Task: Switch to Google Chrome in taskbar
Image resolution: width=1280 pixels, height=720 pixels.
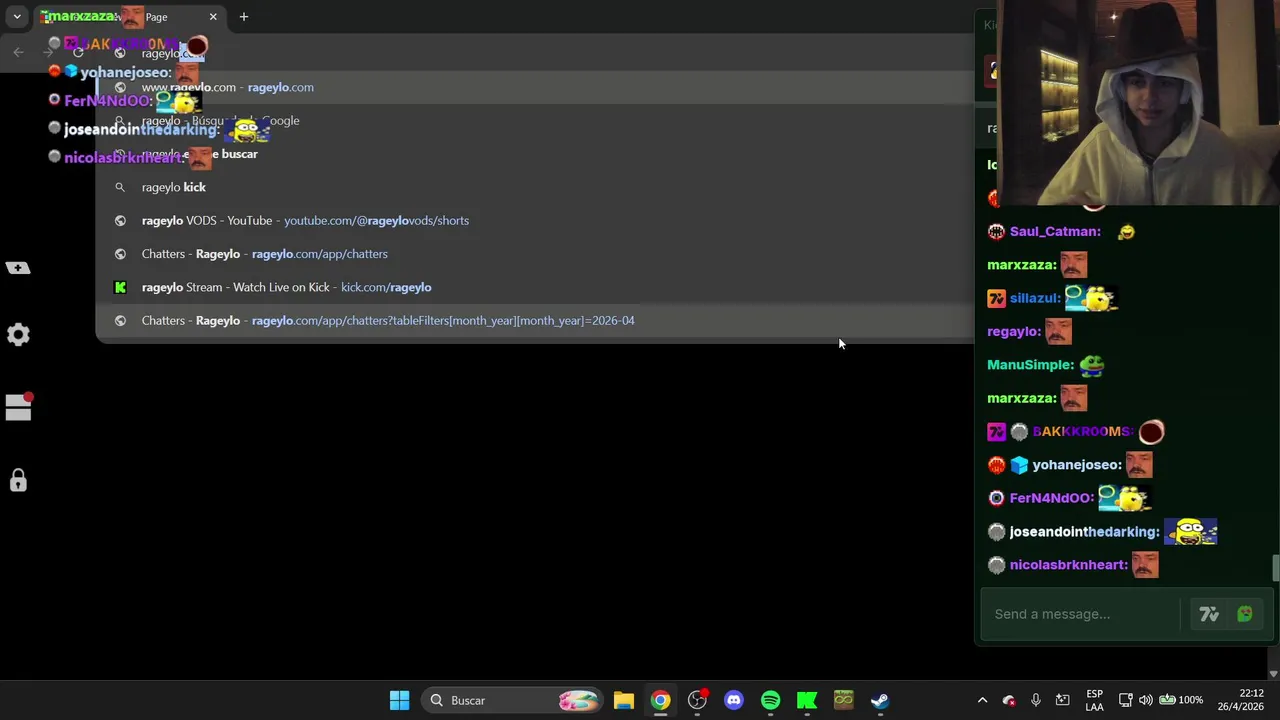Action: [661, 700]
